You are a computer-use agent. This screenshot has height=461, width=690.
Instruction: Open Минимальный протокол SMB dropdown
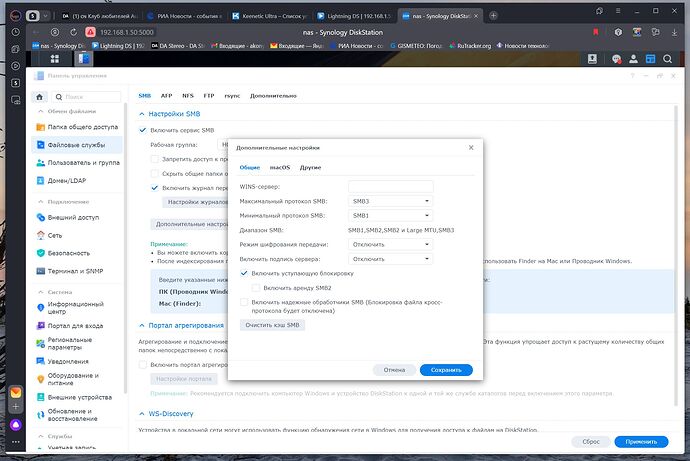(390, 216)
